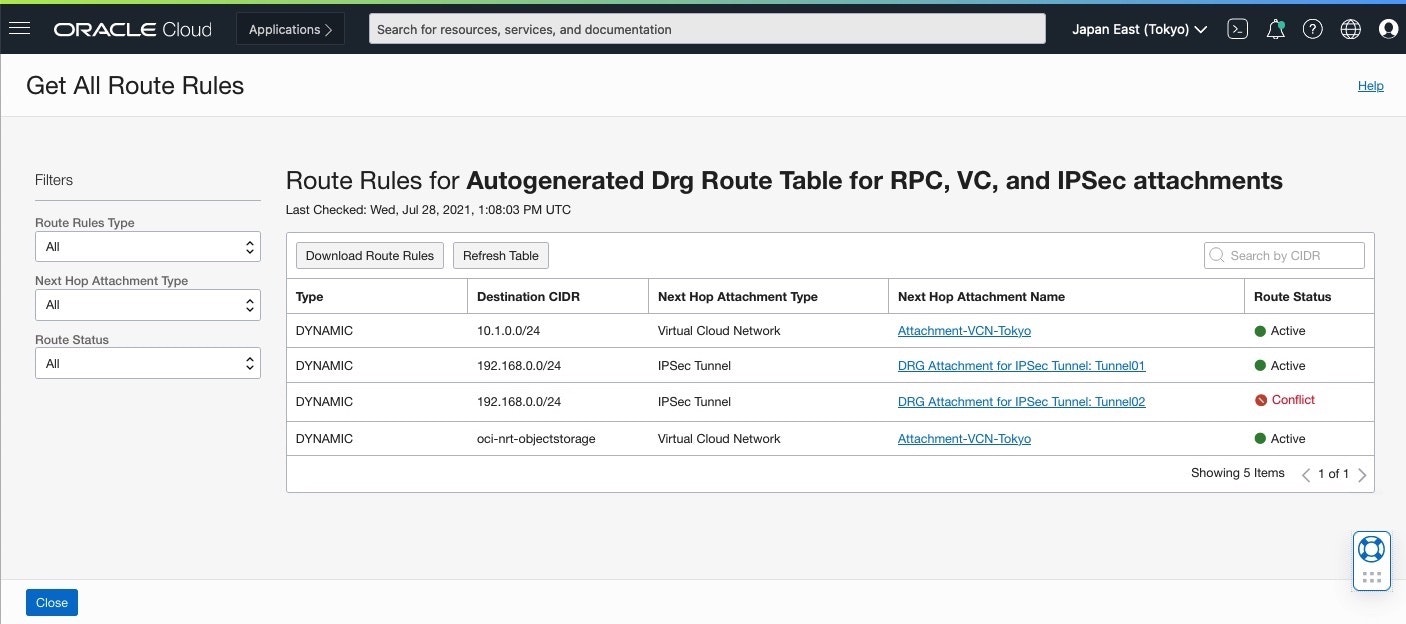Click the Last Checked timestamp text

[428, 210]
